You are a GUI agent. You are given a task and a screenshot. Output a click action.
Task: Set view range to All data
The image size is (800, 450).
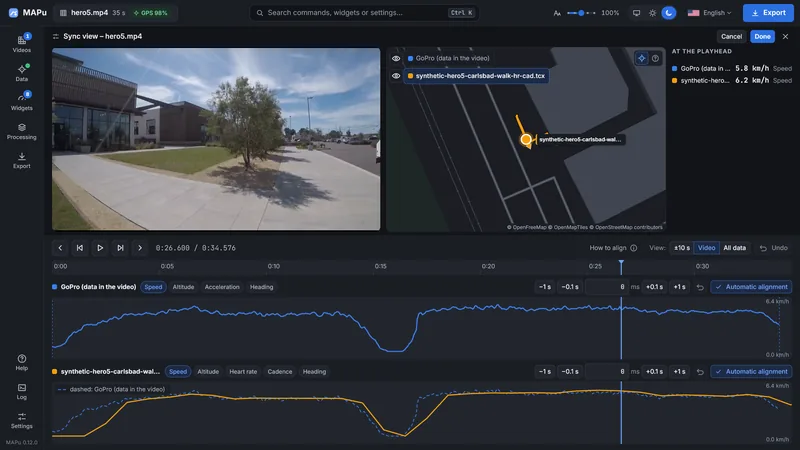click(x=734, y=248)
